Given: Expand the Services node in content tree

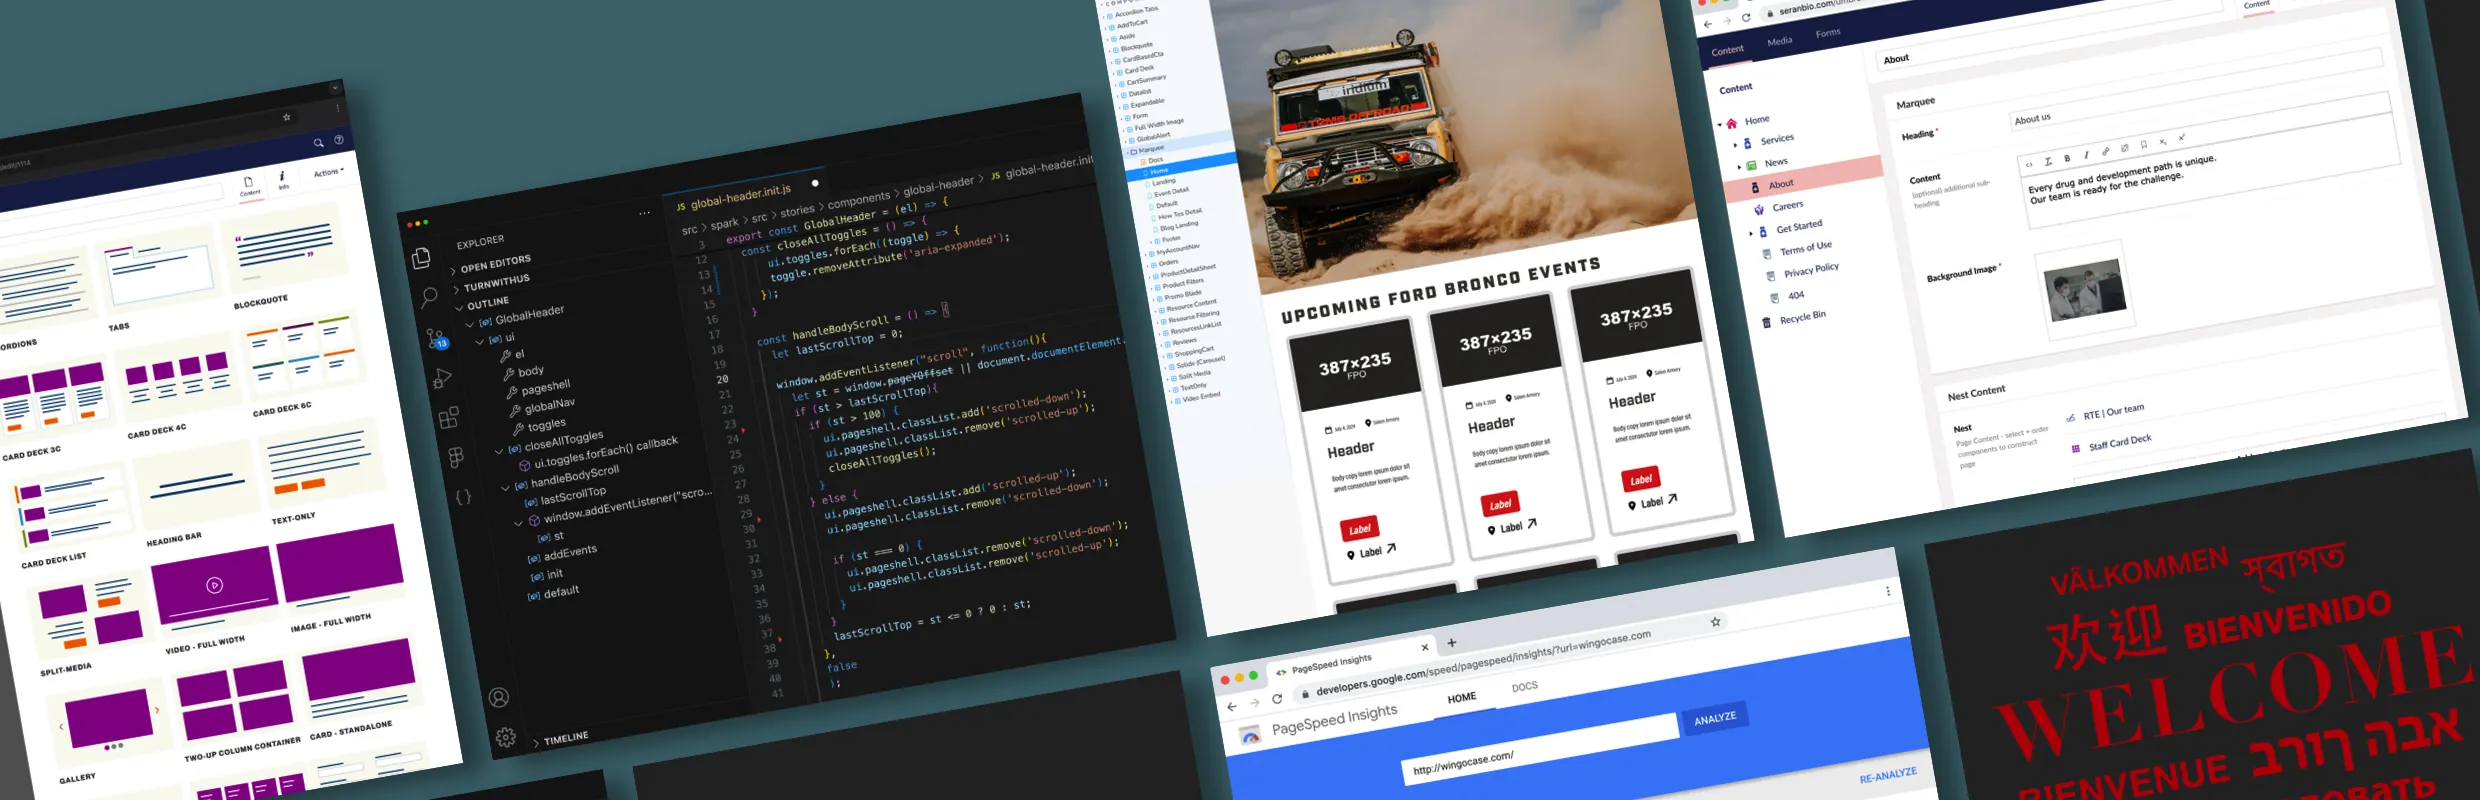Looking at the screenshot, I should pyautogui.click(x=1735, y=145).
